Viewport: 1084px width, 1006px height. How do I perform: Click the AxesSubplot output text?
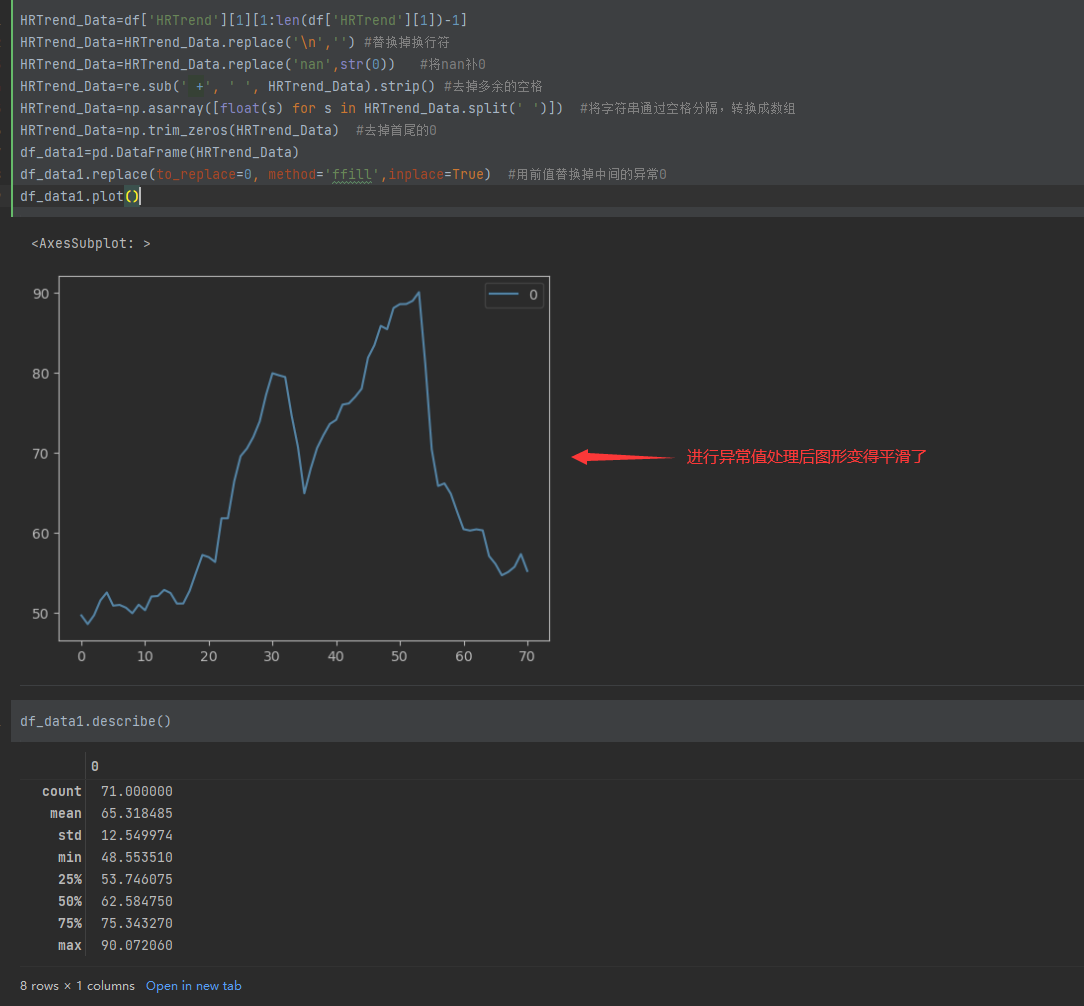91,243
